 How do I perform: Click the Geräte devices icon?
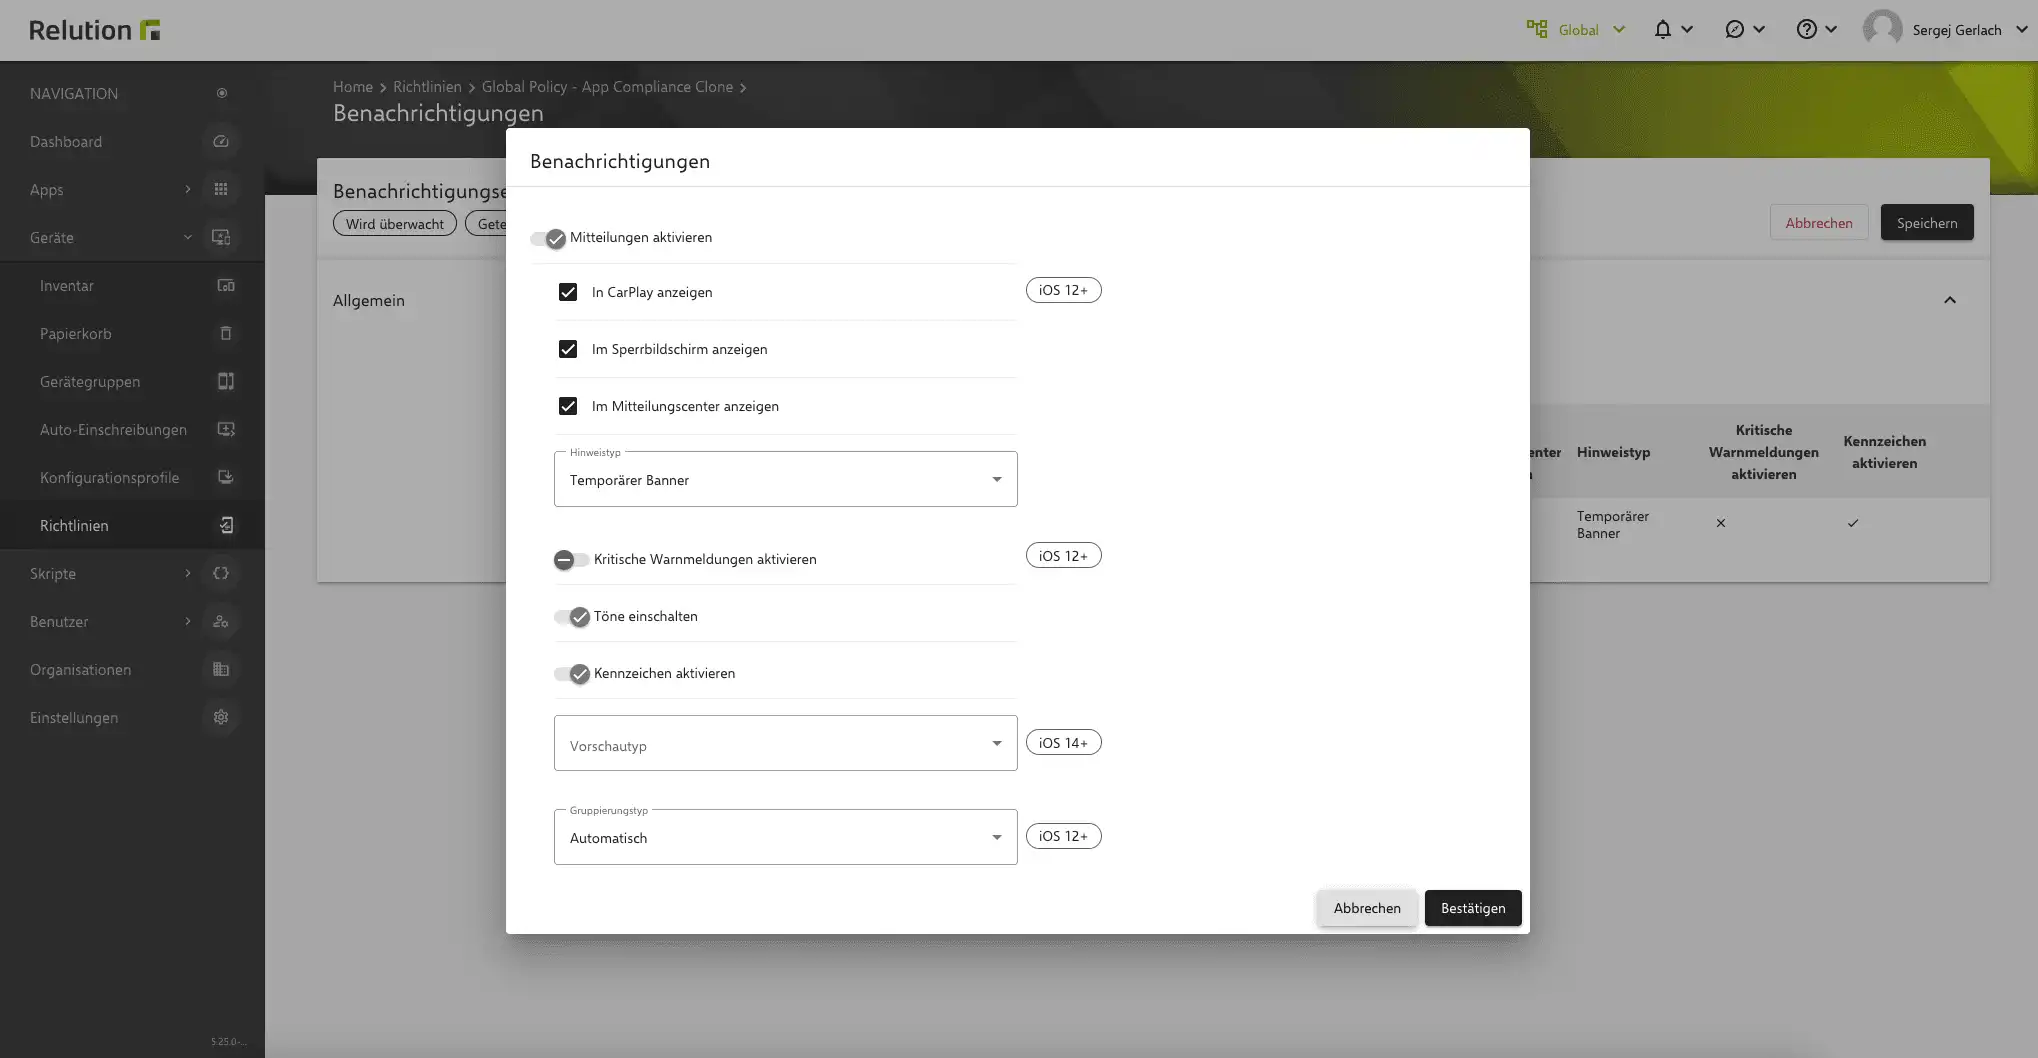coord(221,237)
